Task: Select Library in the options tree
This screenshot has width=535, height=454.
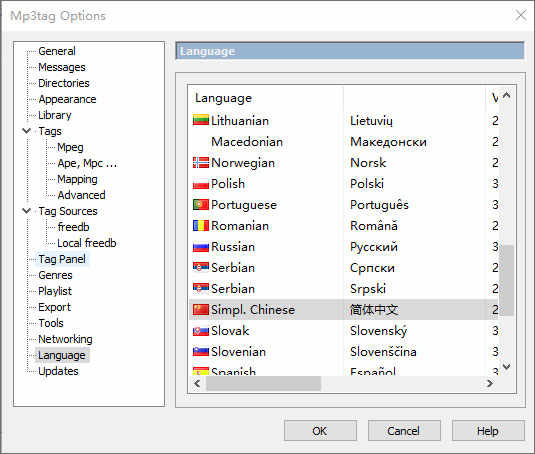Action: pyautogui.click(x=55, y=115)
